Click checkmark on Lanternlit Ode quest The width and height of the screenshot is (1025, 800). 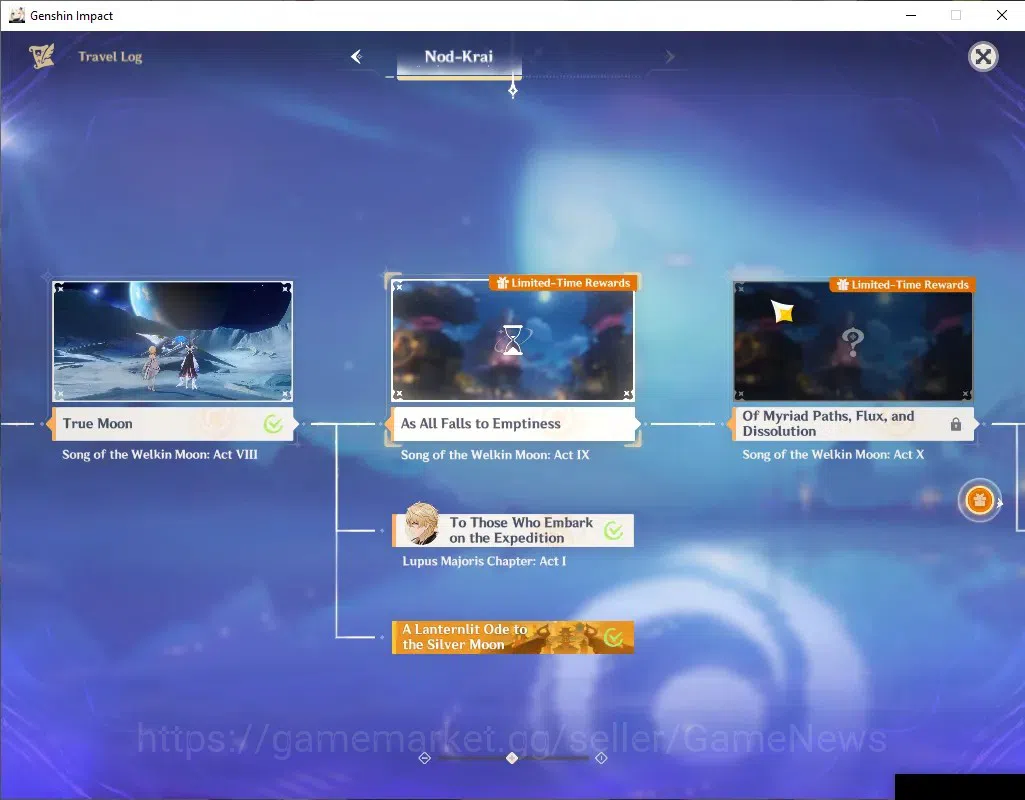[x=613, y=637]
